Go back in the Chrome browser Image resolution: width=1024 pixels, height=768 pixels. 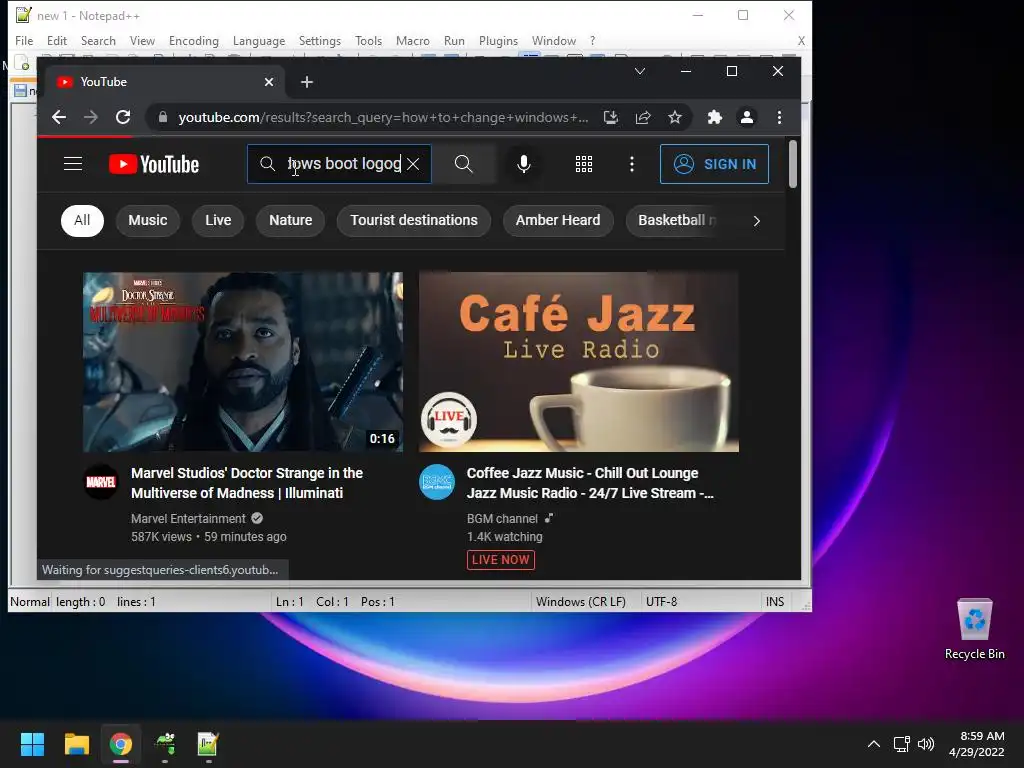(x=59, y=117)
